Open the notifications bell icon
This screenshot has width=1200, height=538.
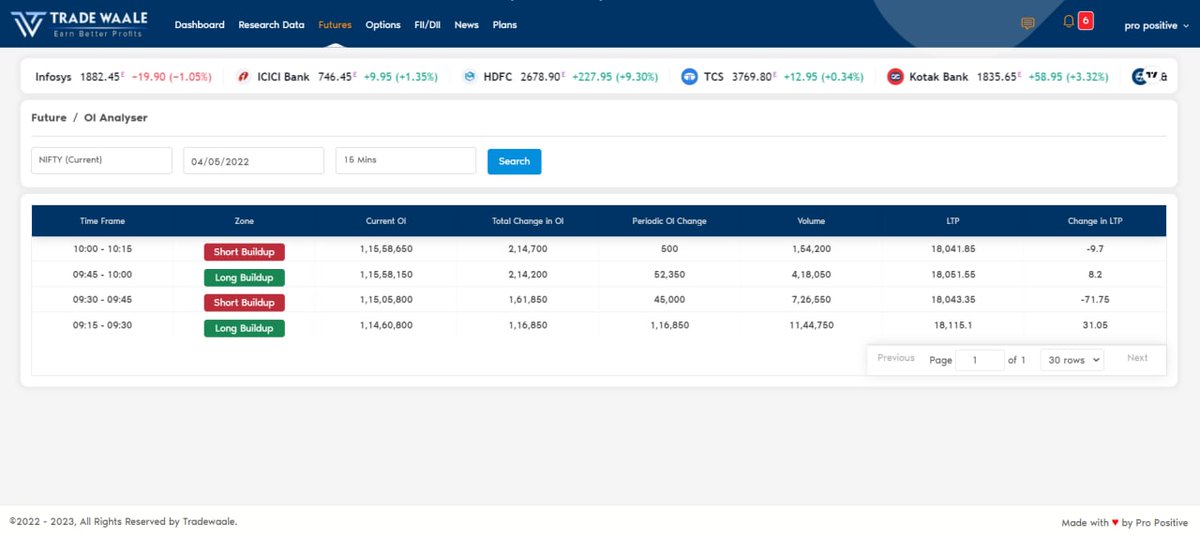click(1069, 21)
